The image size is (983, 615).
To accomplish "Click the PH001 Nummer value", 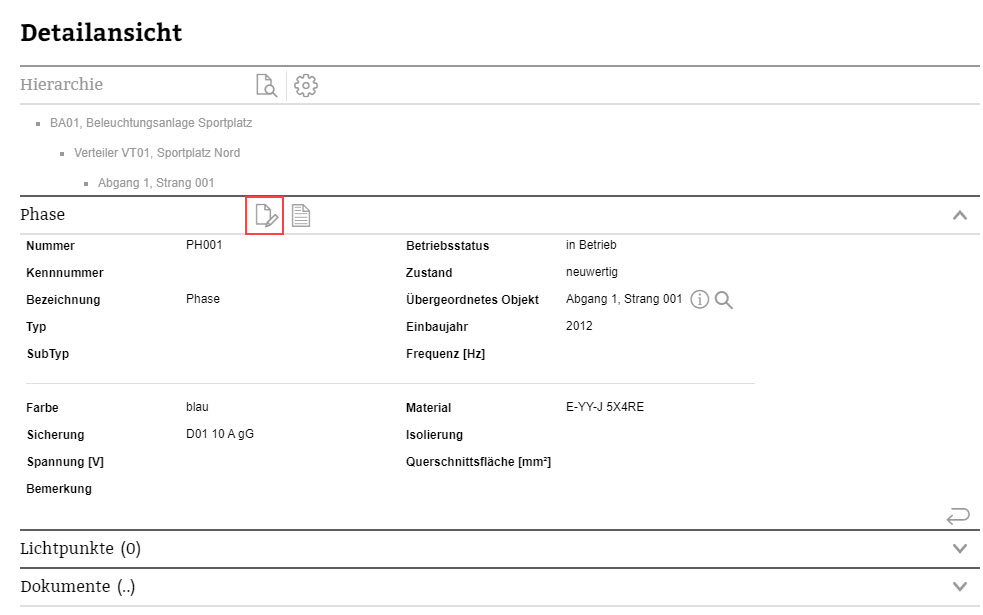I will 204,245.
